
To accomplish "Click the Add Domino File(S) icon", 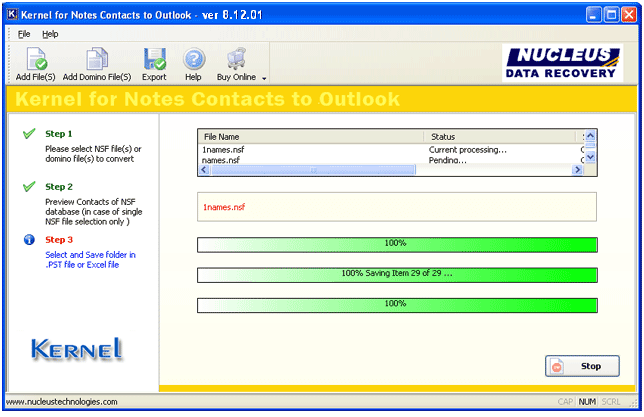I will (97, 59).
